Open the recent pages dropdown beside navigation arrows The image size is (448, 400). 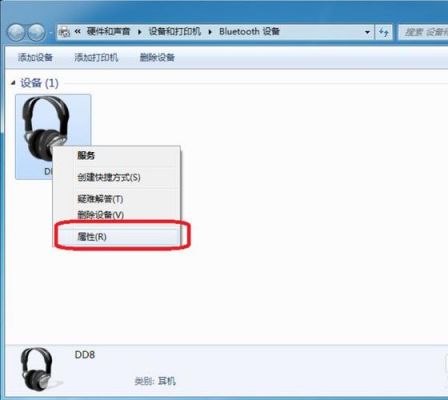point(51,33)
